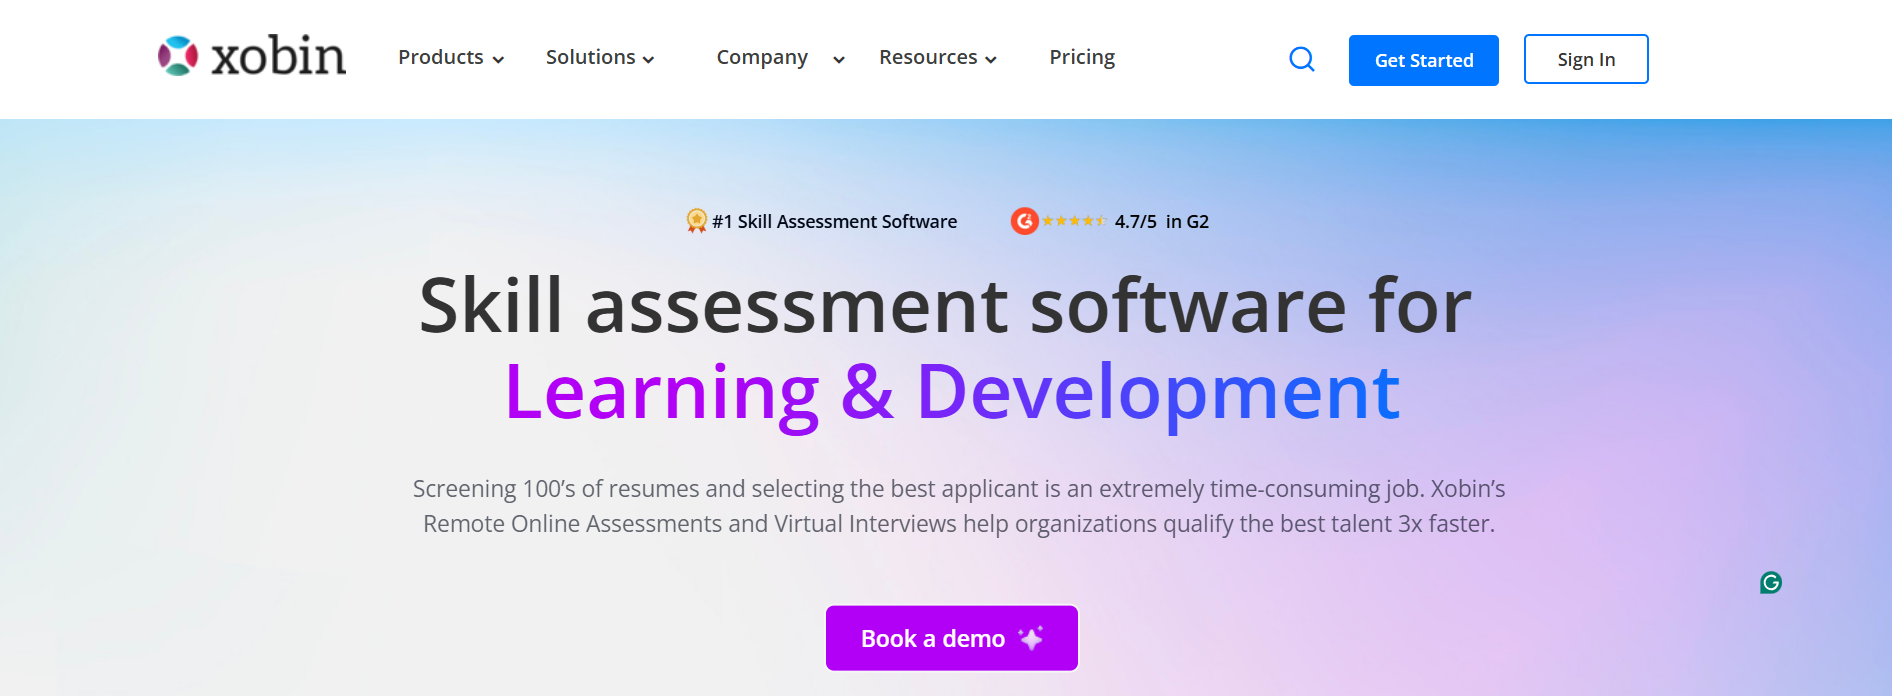This screenshot has height=696, width=1892.
Task: Click the Get Started button
Action: [1424, 60]
